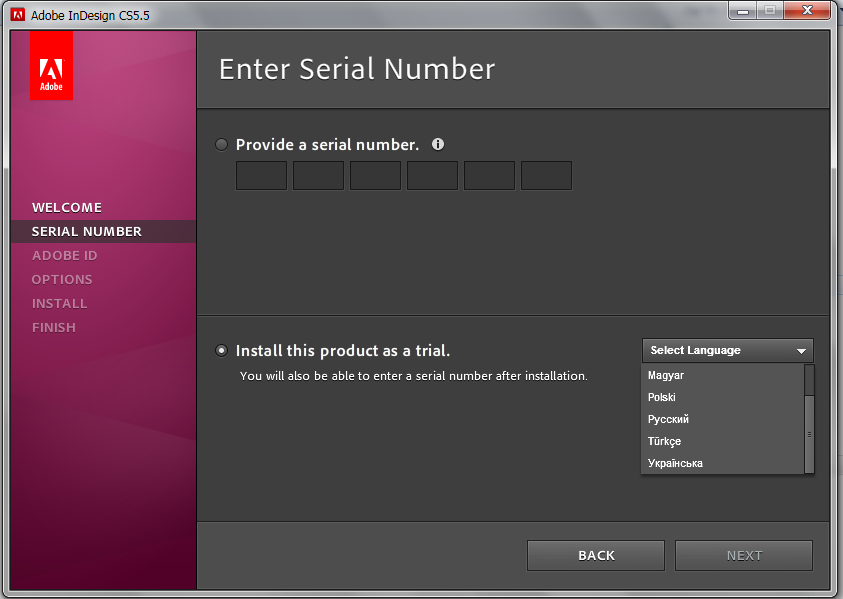Image resolution: width=843 pixels, height=599 pixels.
Task: Click the serial number info icon
Action: click(438, 144)
